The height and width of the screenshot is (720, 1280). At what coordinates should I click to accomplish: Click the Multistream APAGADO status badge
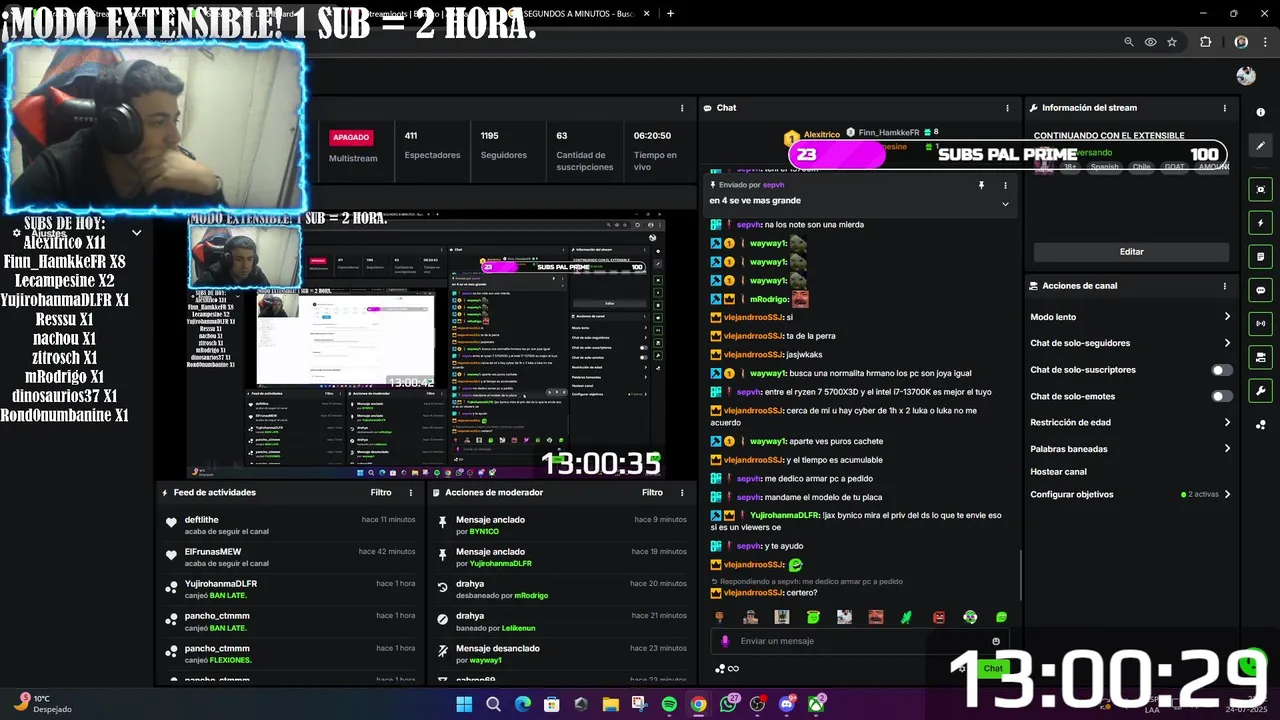(x=351, y=137)
